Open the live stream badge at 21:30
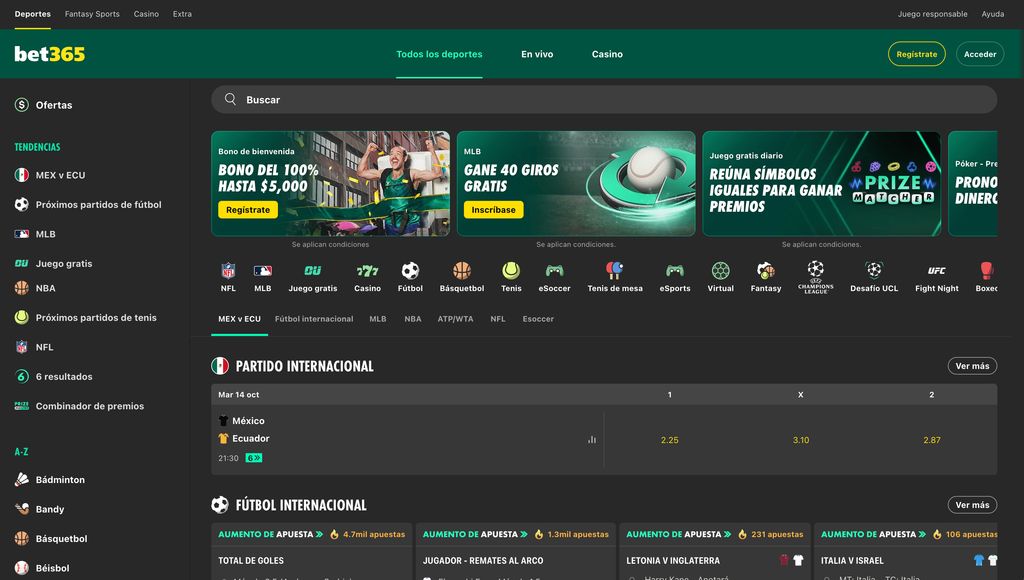 click(253, 458)
